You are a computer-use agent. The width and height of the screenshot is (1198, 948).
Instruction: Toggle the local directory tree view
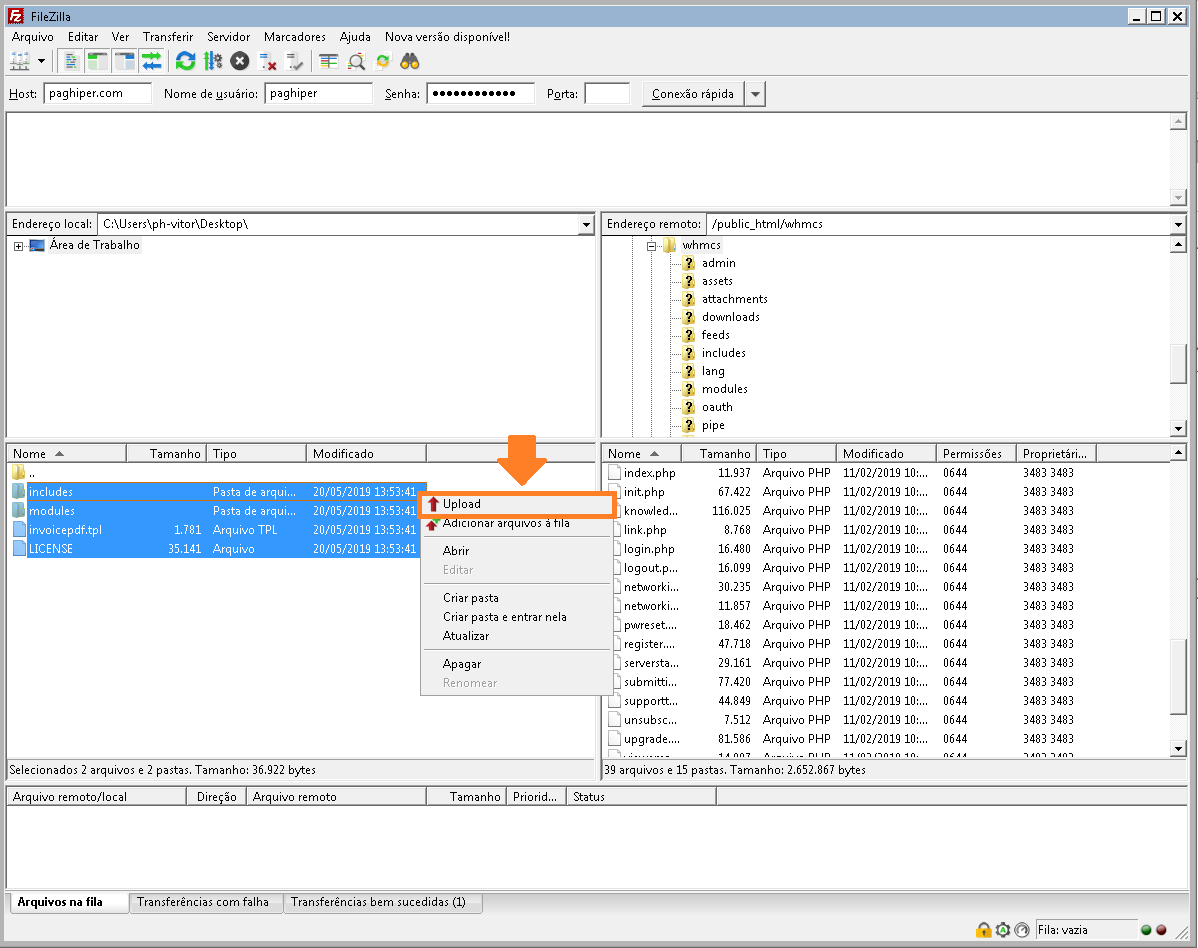(x=97, y=61)
